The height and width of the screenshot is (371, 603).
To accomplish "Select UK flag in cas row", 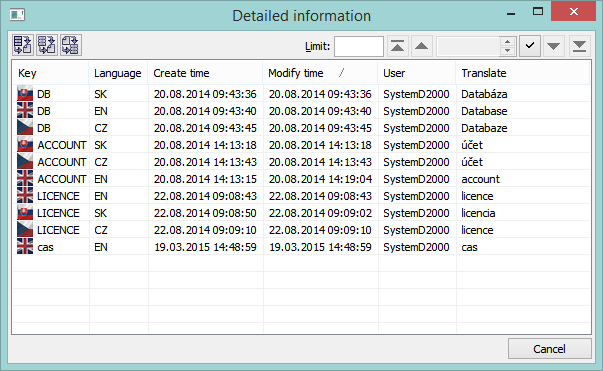I will pyautogui.click(x=25, y=247).
